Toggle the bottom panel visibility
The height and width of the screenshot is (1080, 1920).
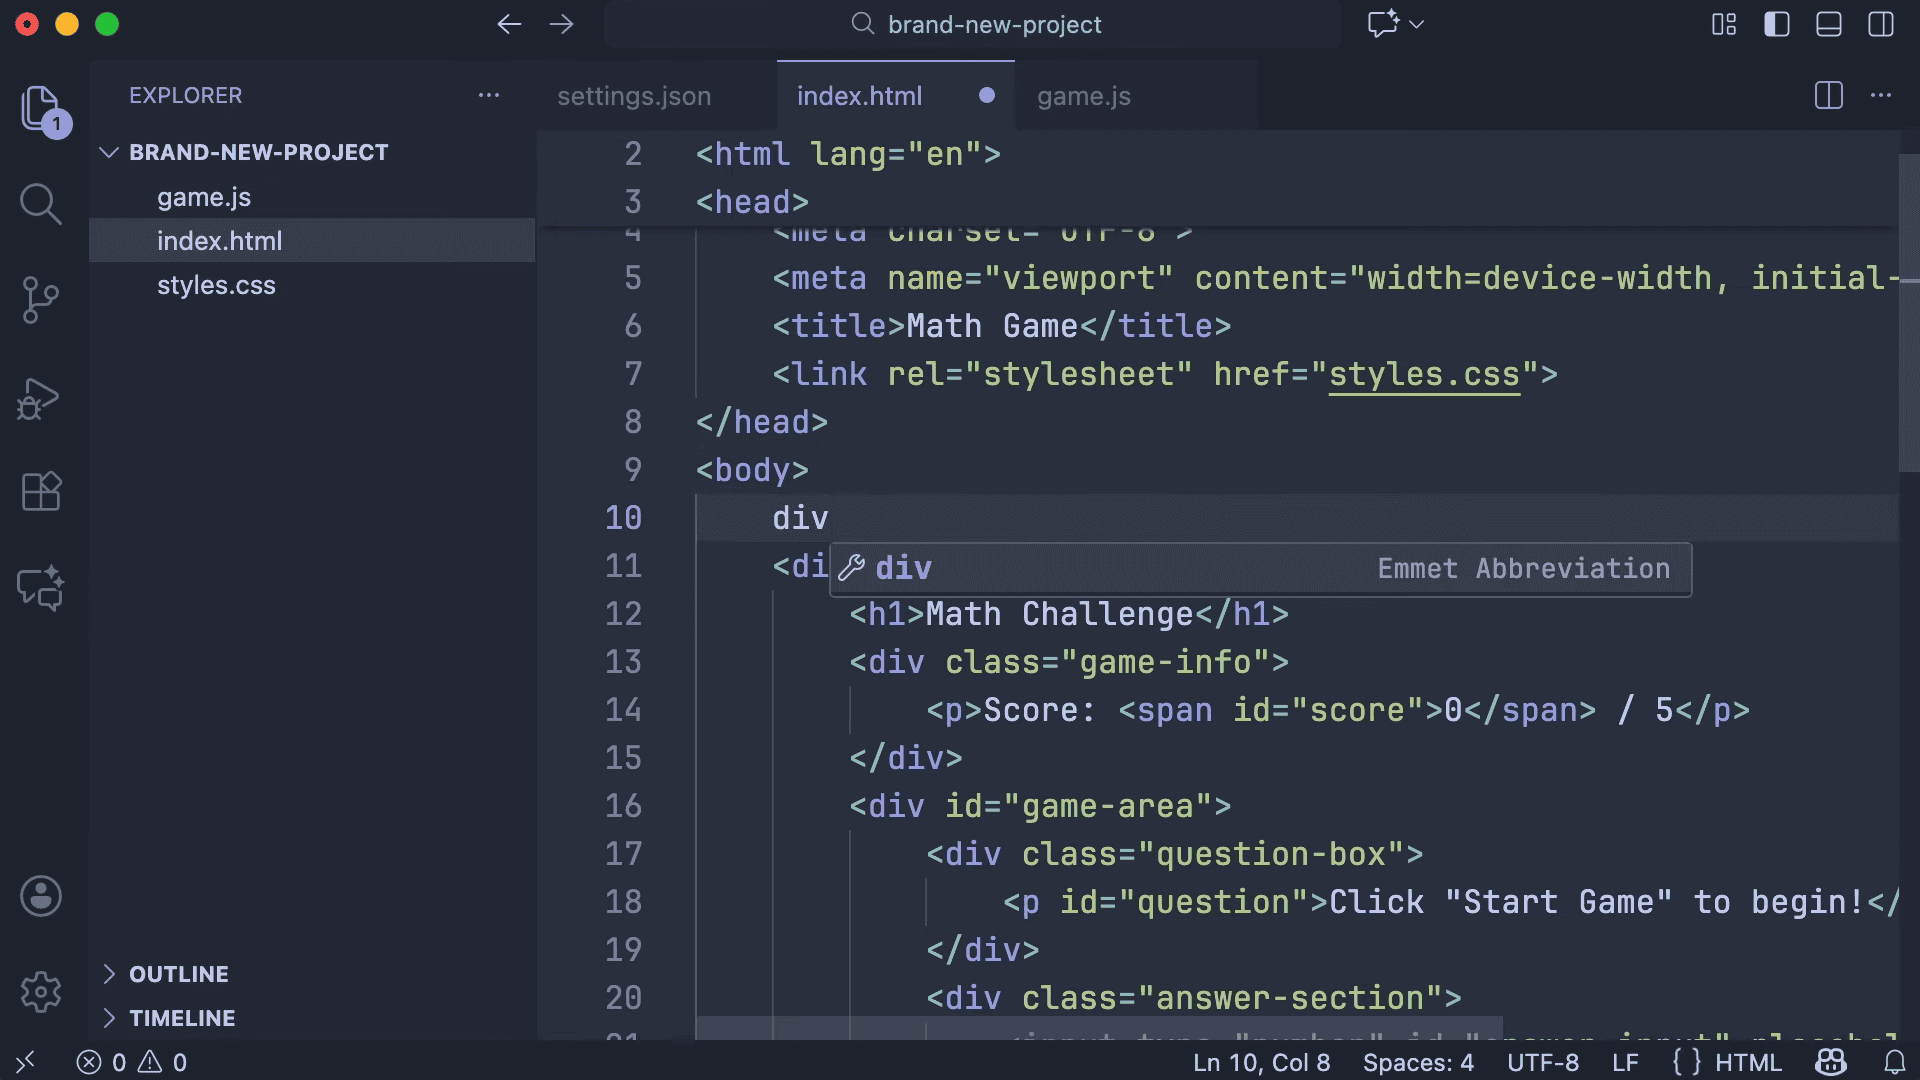pyautogui.click(x=1828, y=24)
